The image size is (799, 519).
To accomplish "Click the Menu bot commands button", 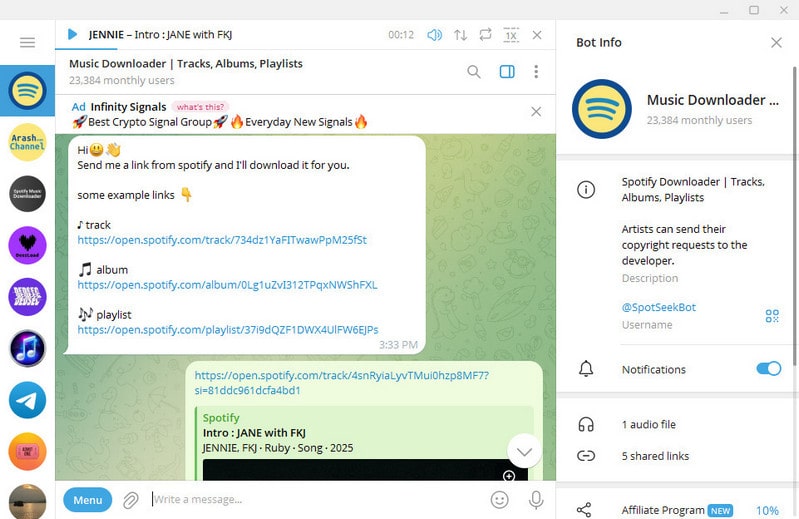I will 88,500.
